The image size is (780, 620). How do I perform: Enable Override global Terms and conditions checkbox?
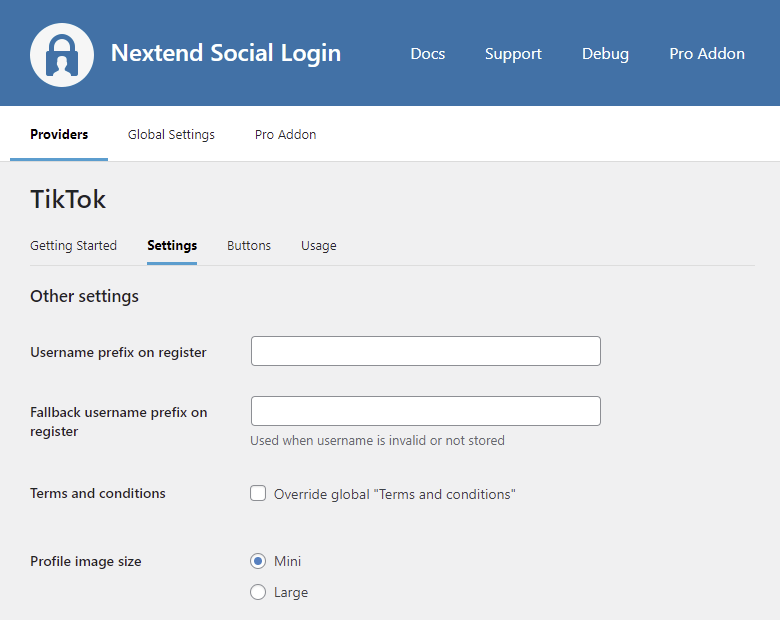point(258,493)
